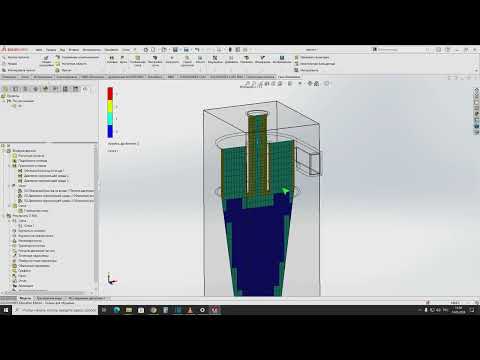
Task: Collapse the Goals node expander in tree
Action: (x=9, y=186)
